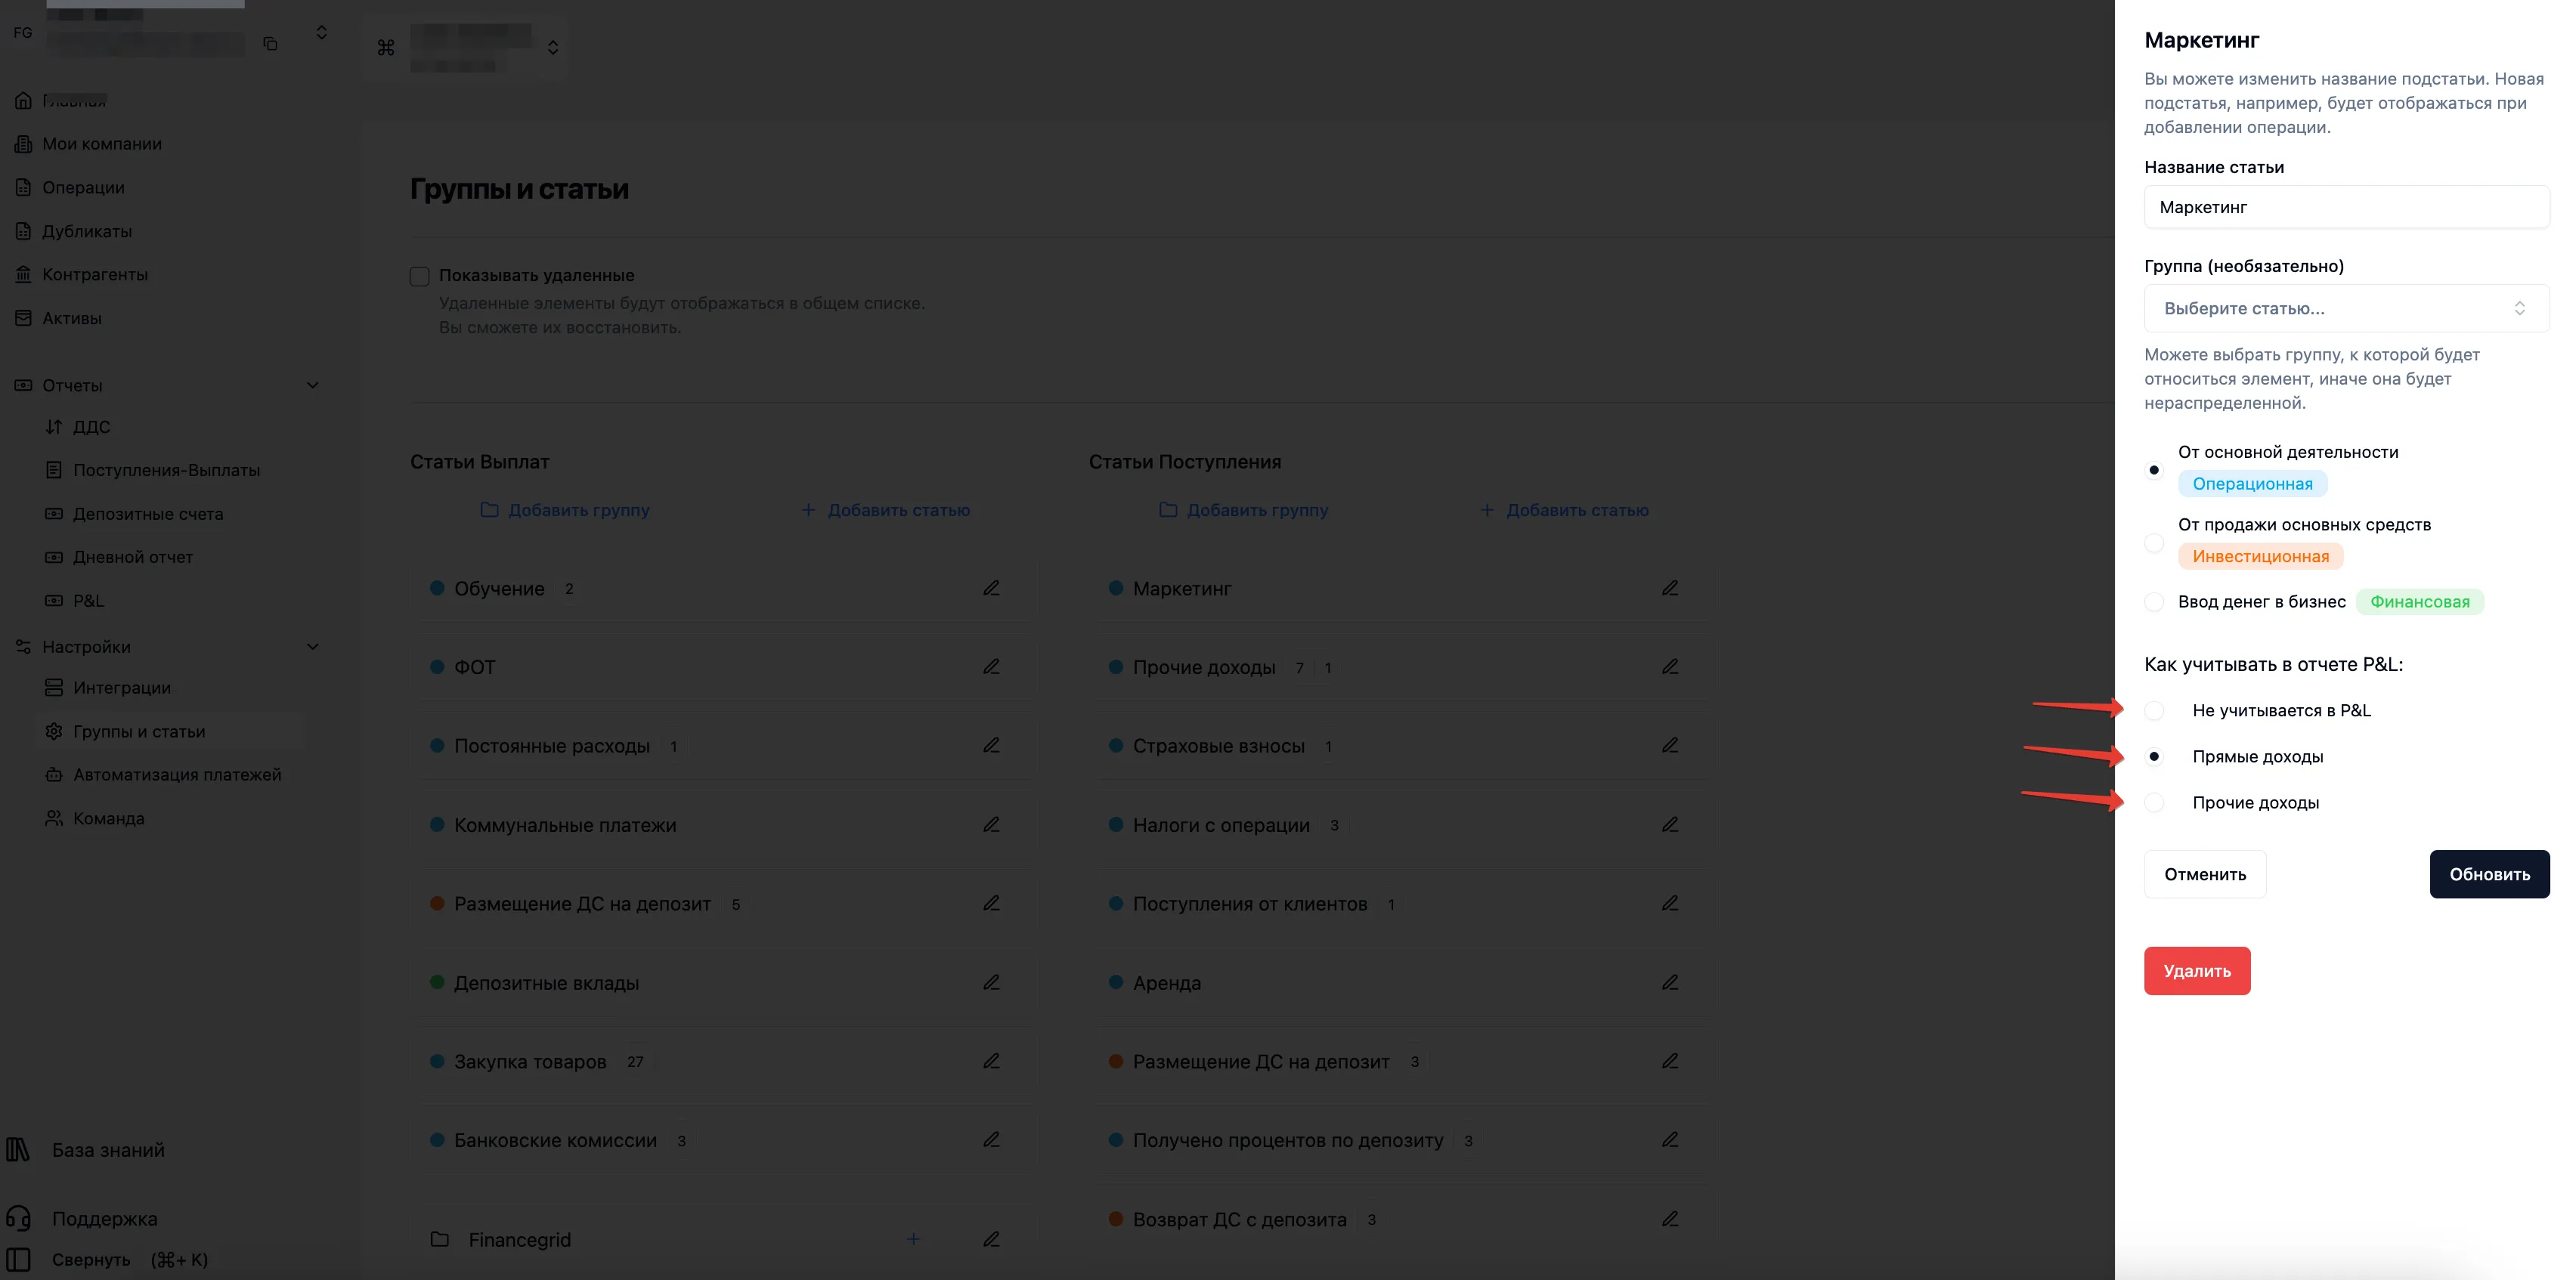The width and height of the screenshot is (2576, 1280).
Task: Click the Мои компании building icon
Action: click(x=24, y=144)
